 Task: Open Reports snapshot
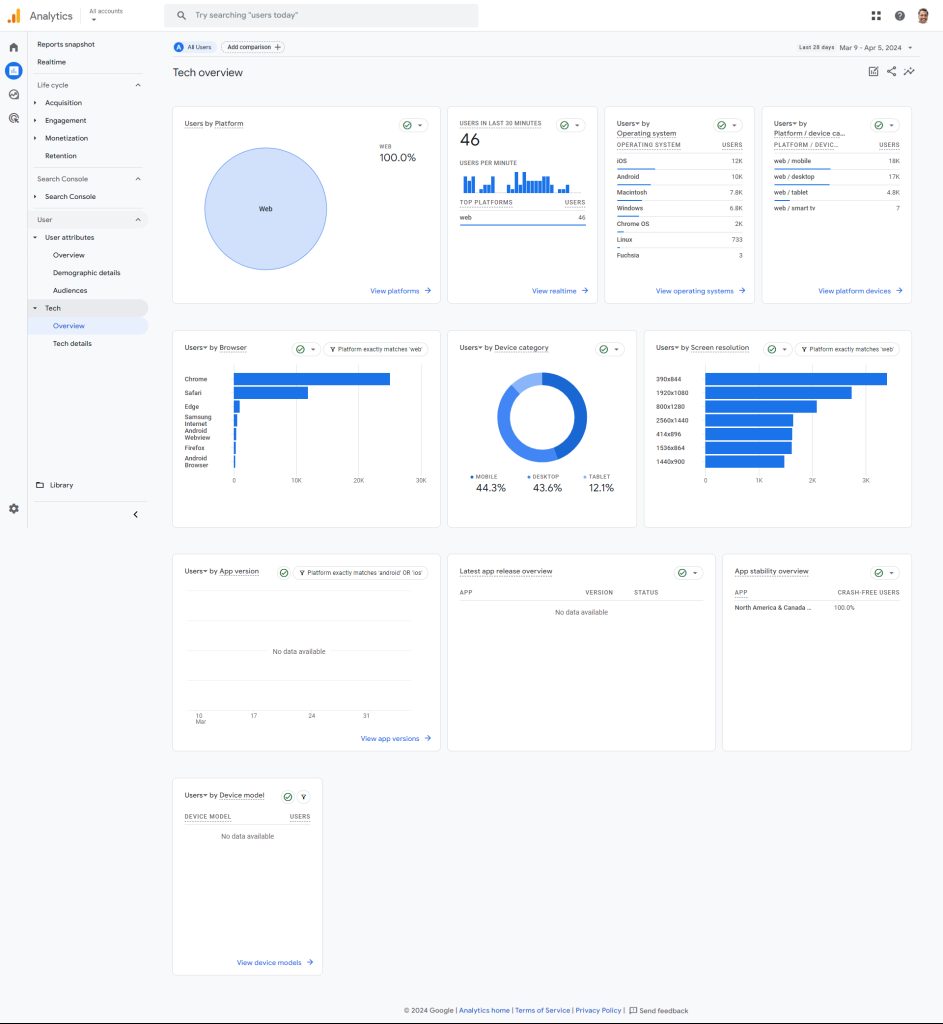point(66,44)
